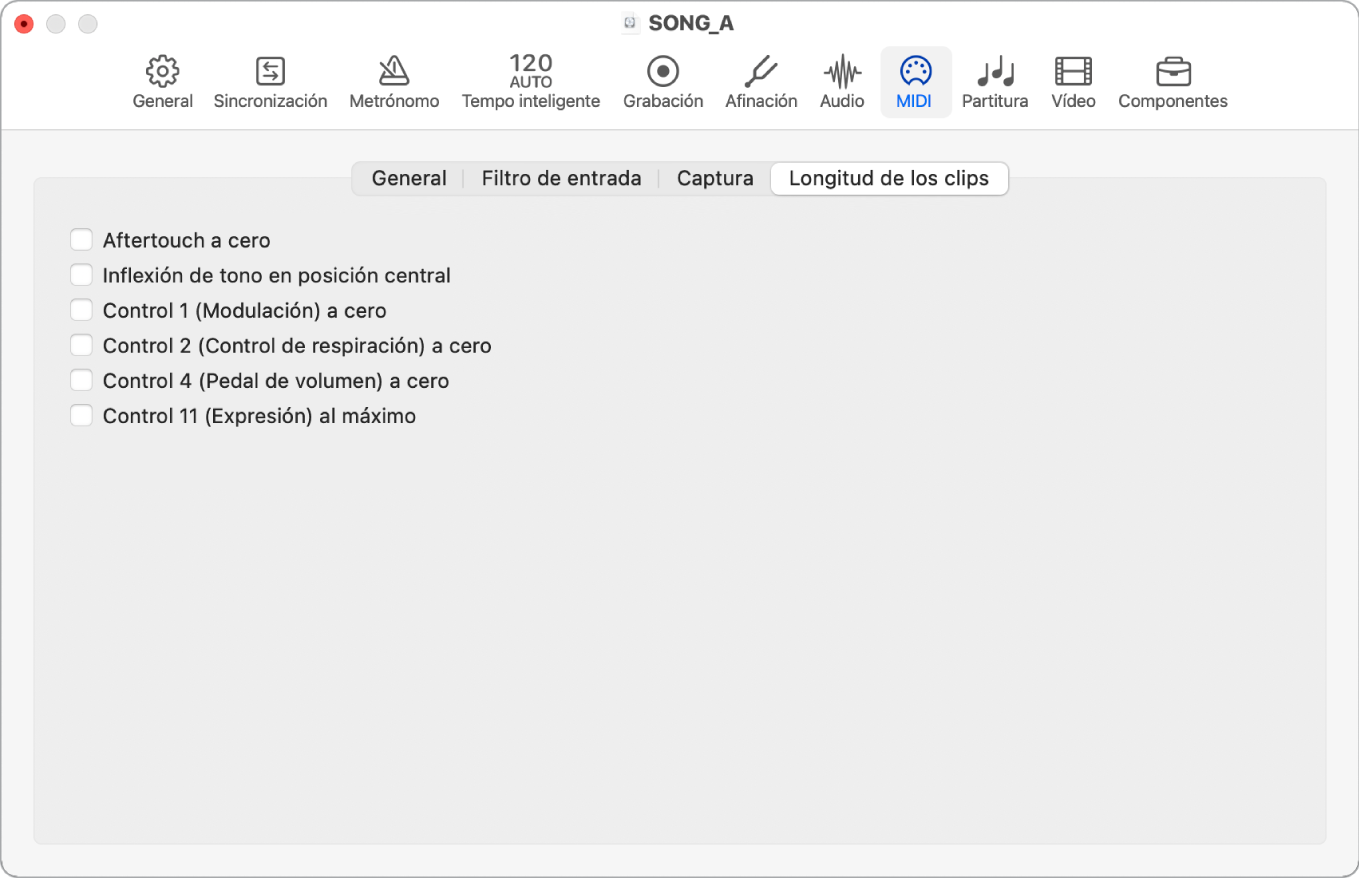Enable Control 1 (Modulación) a cero
Image resolution: width=1359 pixels, height=878 pixels.
pyautogui.click(x=81, y=309)
